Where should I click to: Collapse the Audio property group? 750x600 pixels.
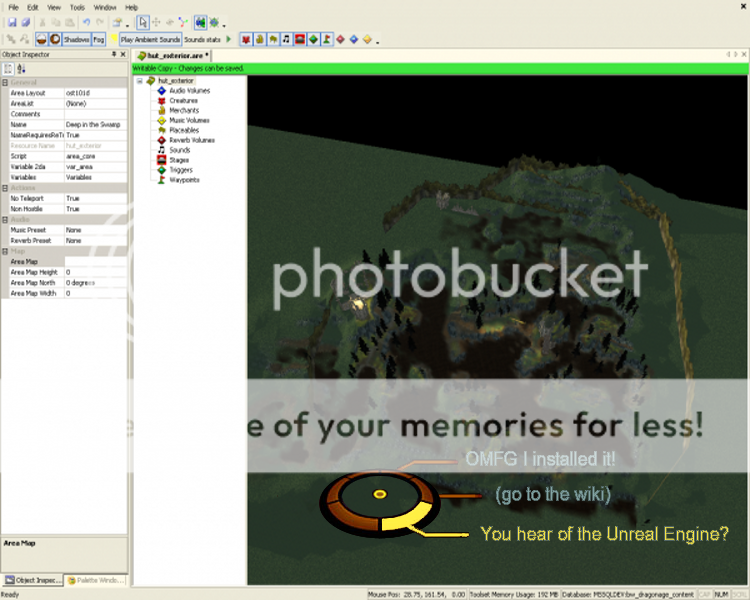5,220
